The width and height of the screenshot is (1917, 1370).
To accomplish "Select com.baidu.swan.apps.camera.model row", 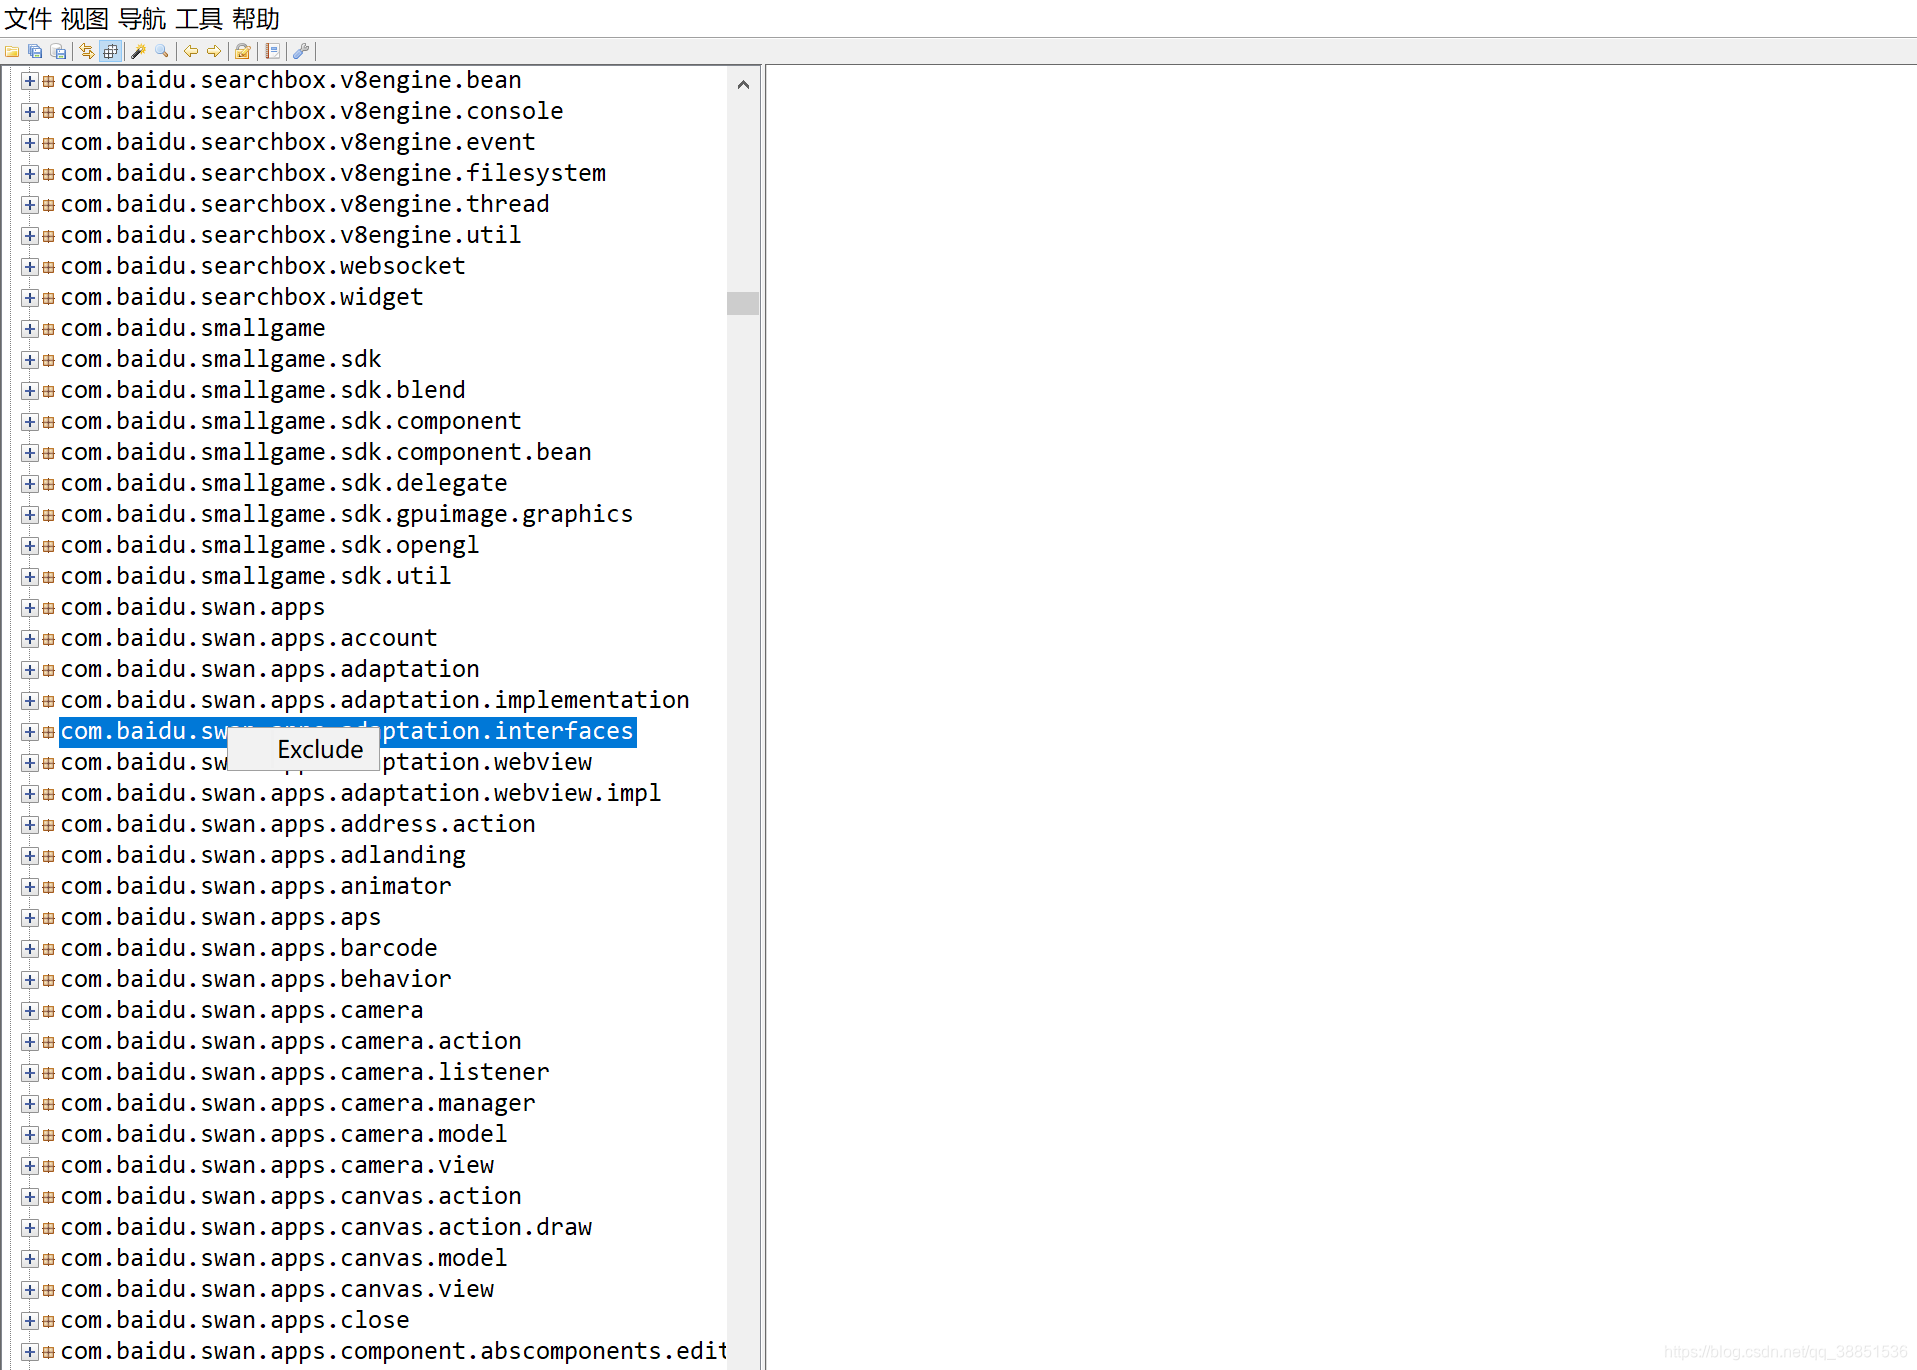I will tap(284, 1135).
